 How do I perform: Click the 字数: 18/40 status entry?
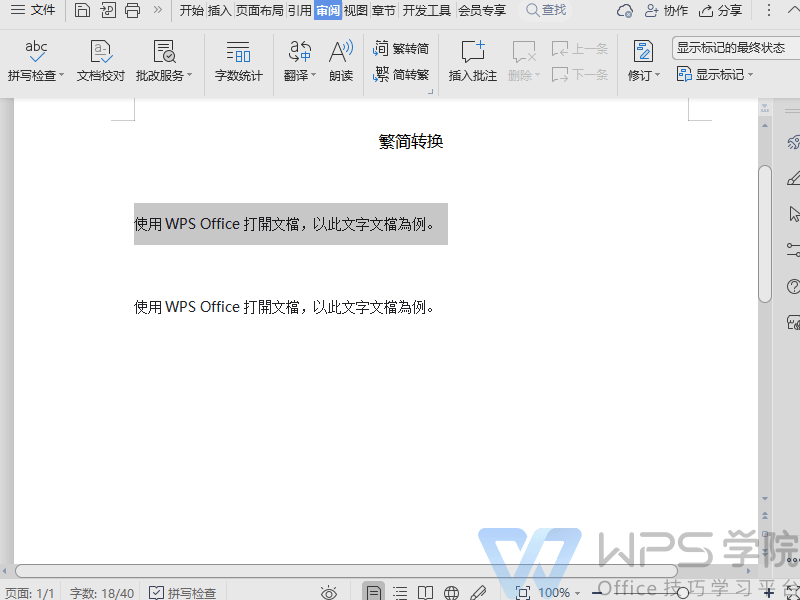102,593
